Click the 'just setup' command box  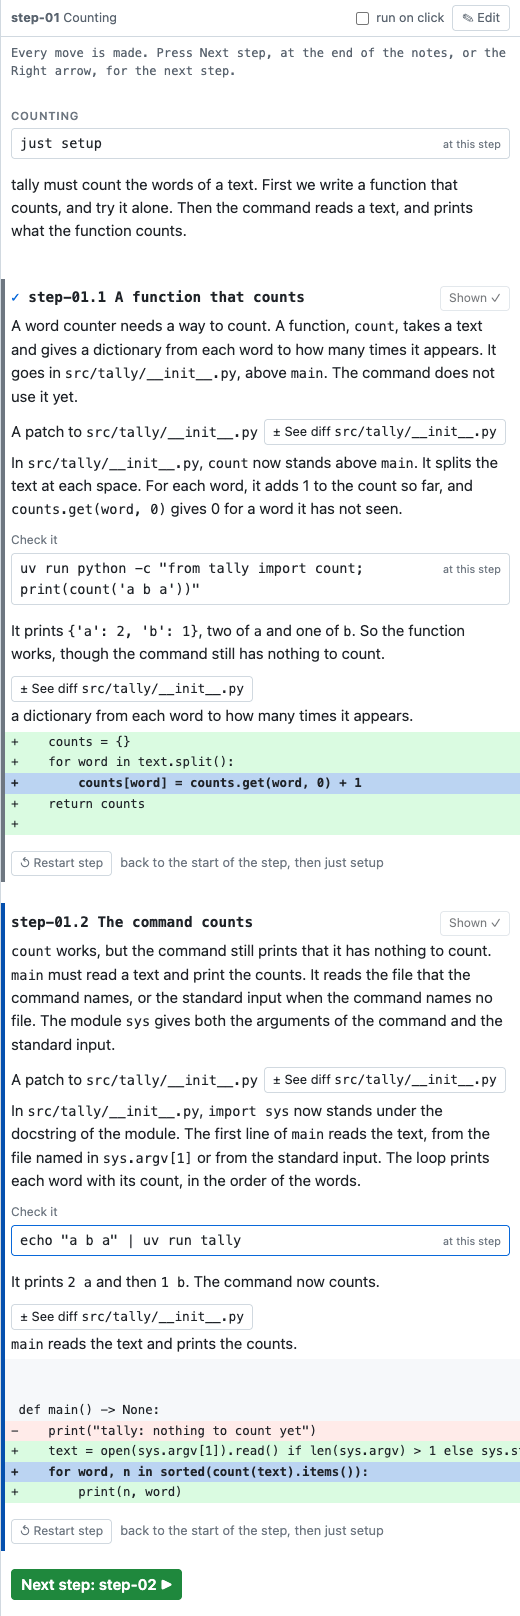click(x=260, y=143)
